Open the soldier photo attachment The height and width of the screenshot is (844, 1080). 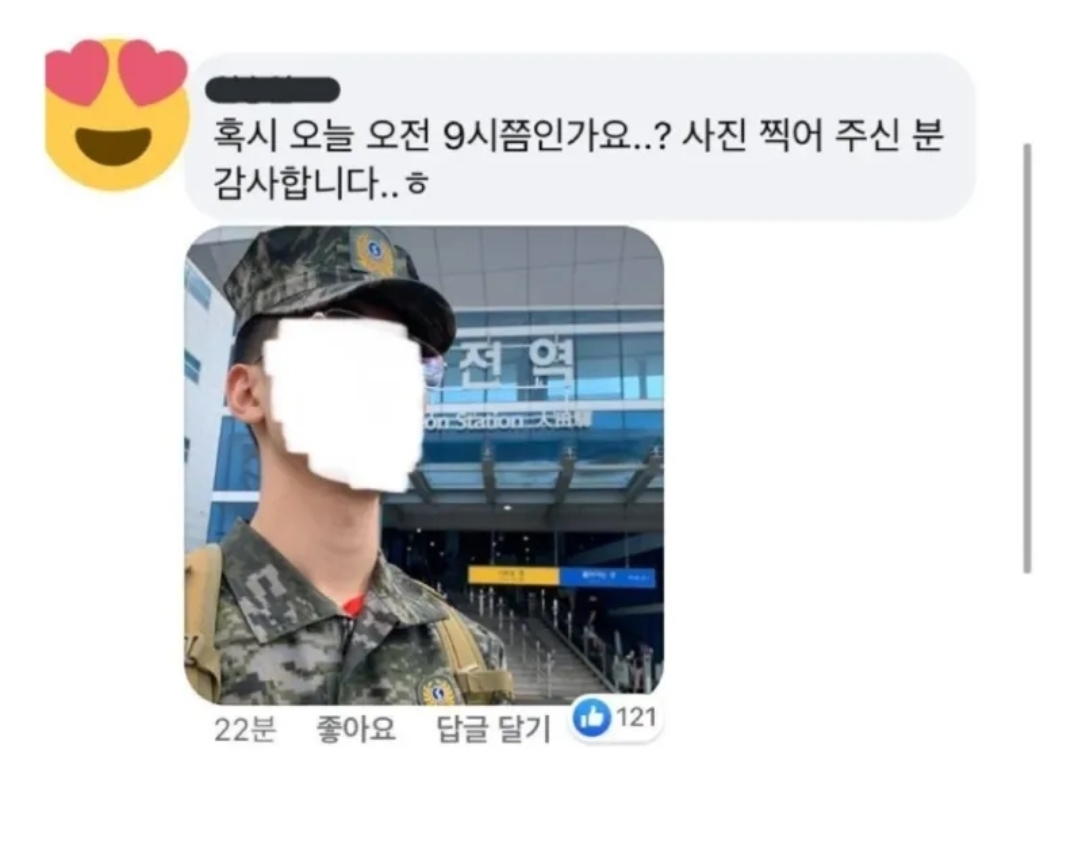click(424, 465)
